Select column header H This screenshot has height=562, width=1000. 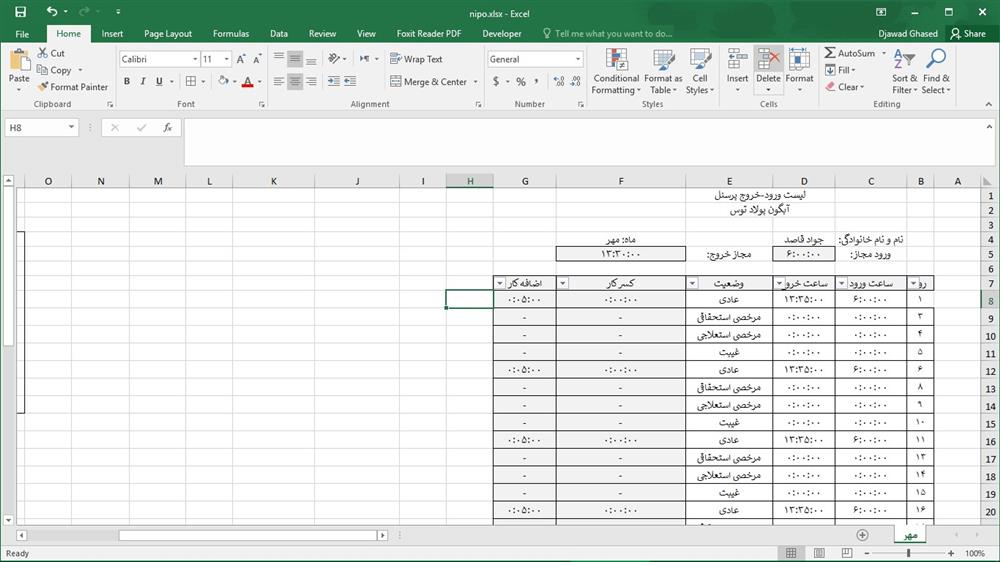[x=470, y=181]
